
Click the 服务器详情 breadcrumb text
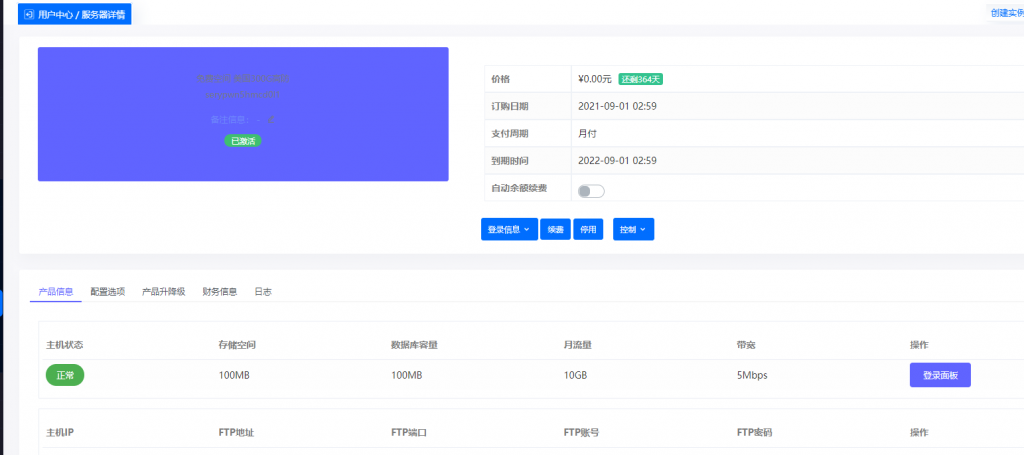(103, 15)
